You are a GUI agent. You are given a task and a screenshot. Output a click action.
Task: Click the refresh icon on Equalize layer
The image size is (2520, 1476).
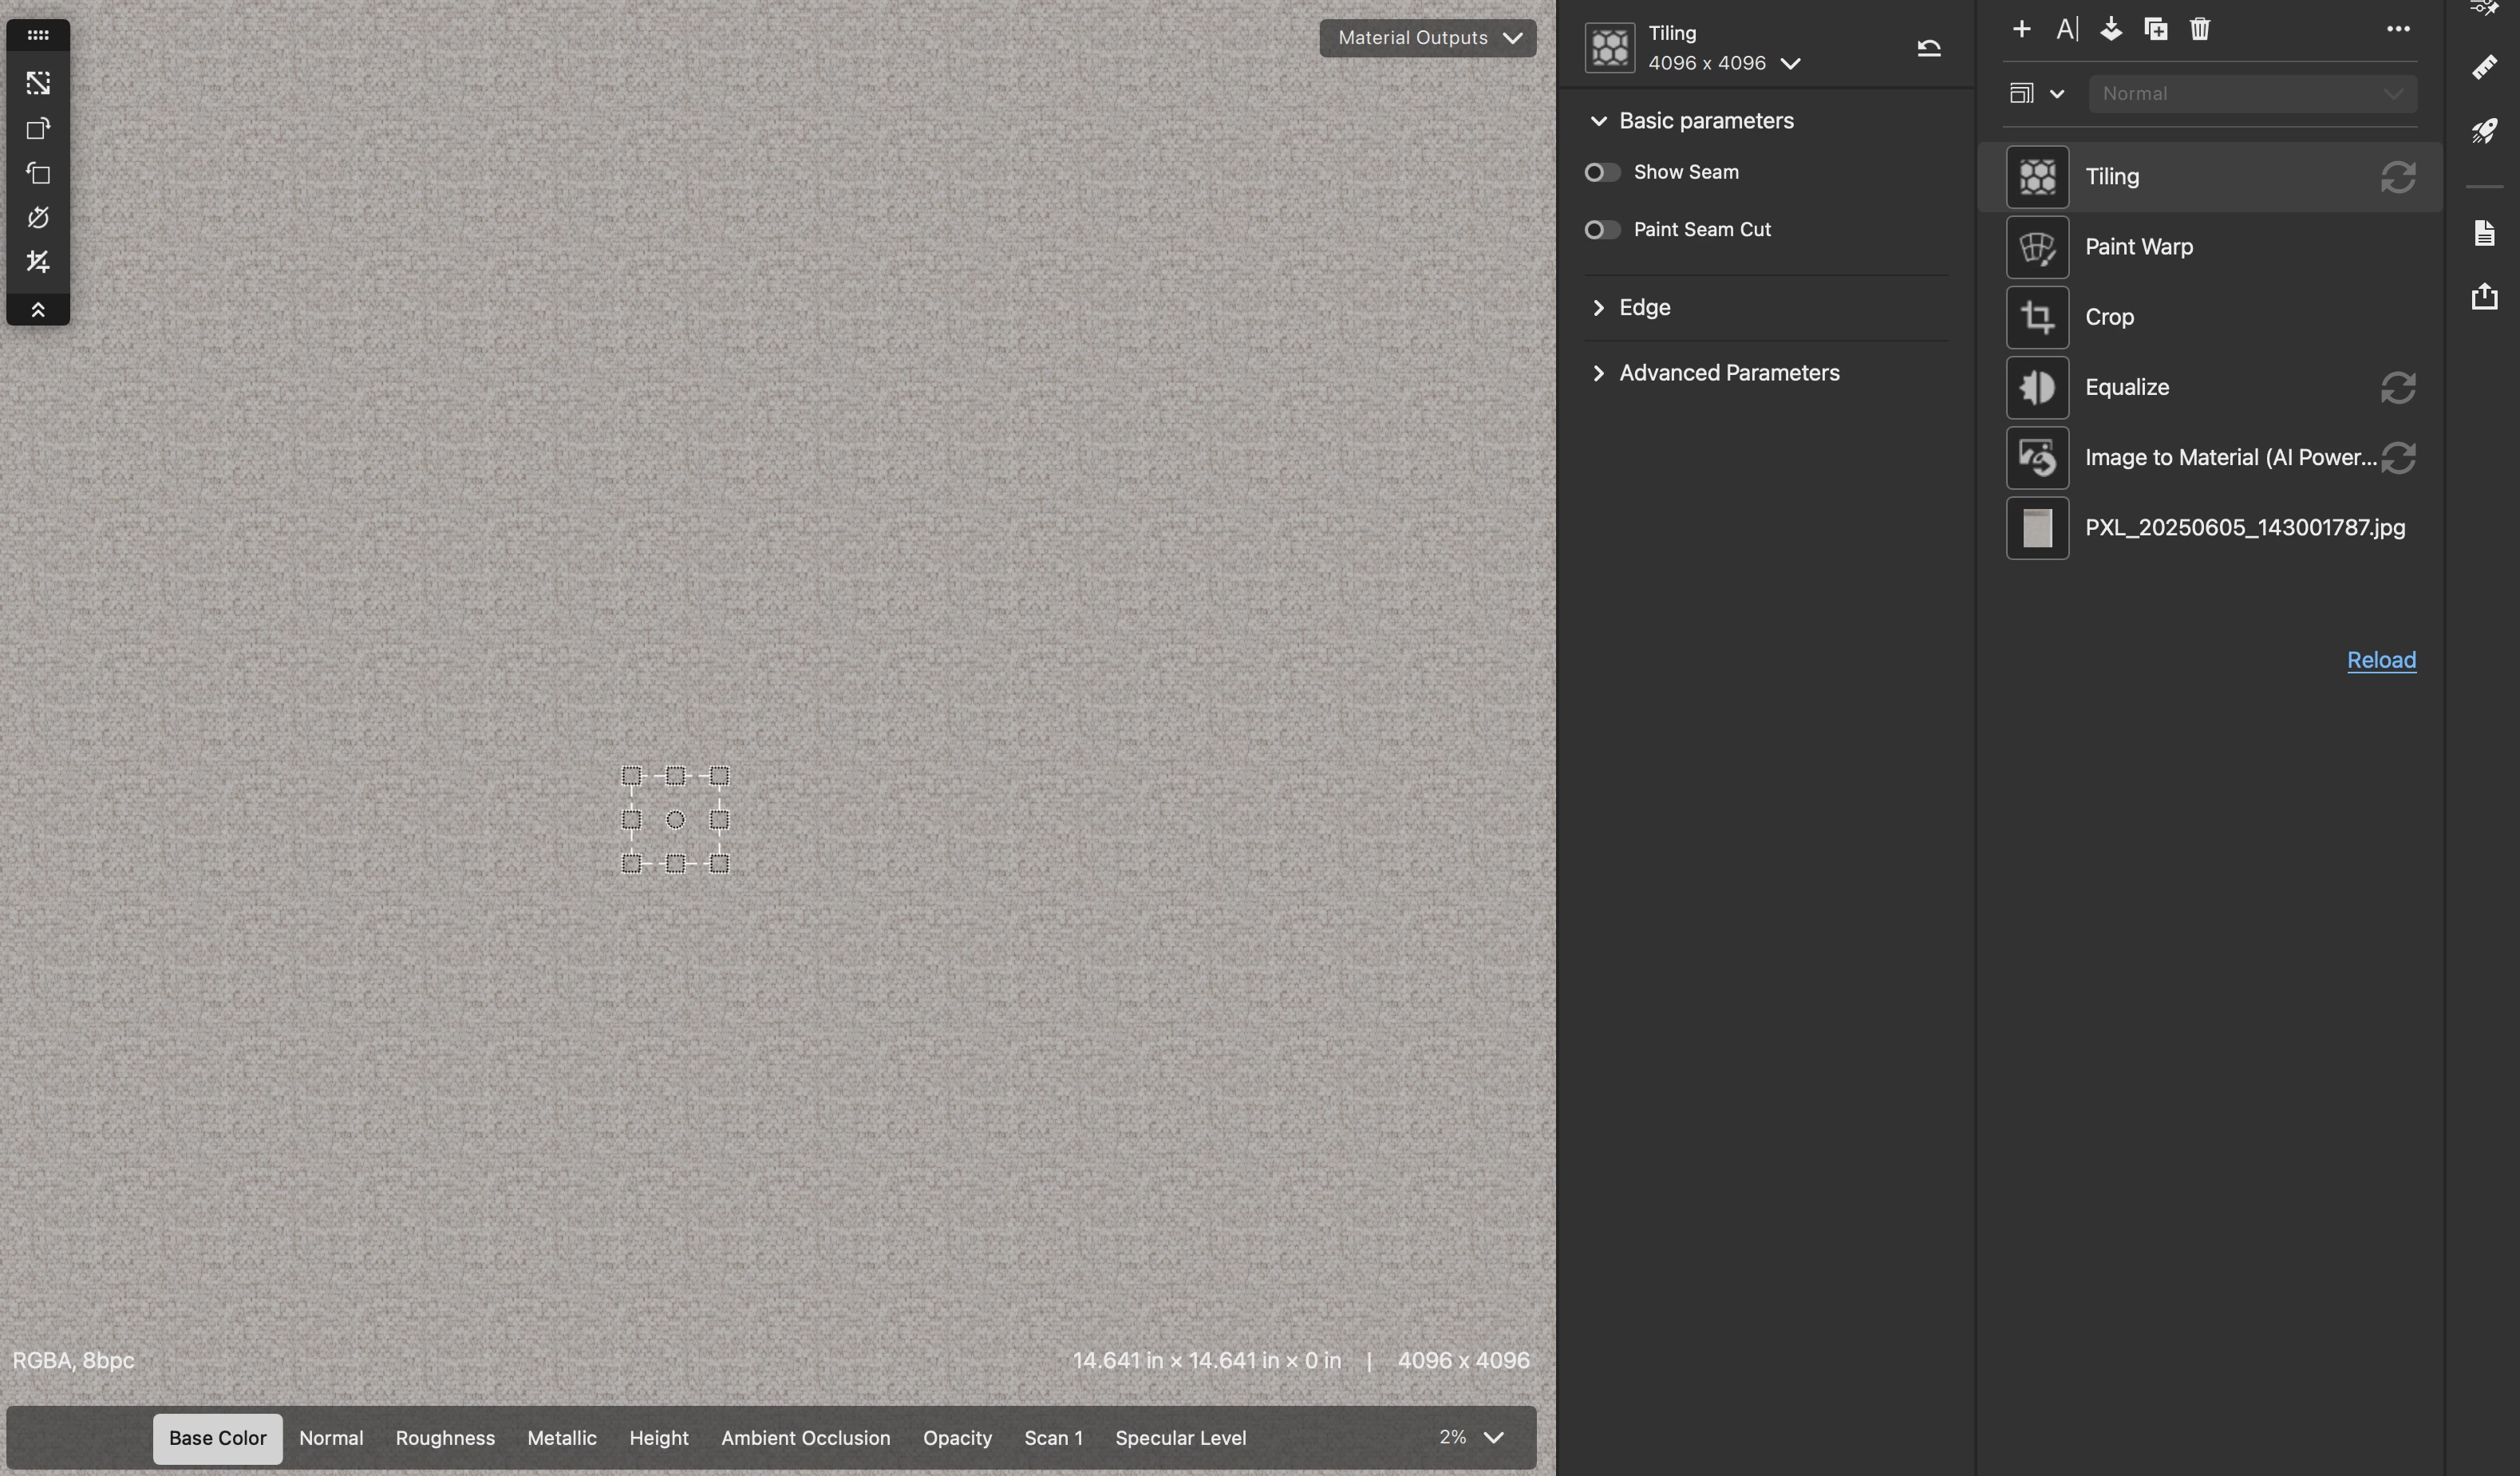pos(2397,388)
